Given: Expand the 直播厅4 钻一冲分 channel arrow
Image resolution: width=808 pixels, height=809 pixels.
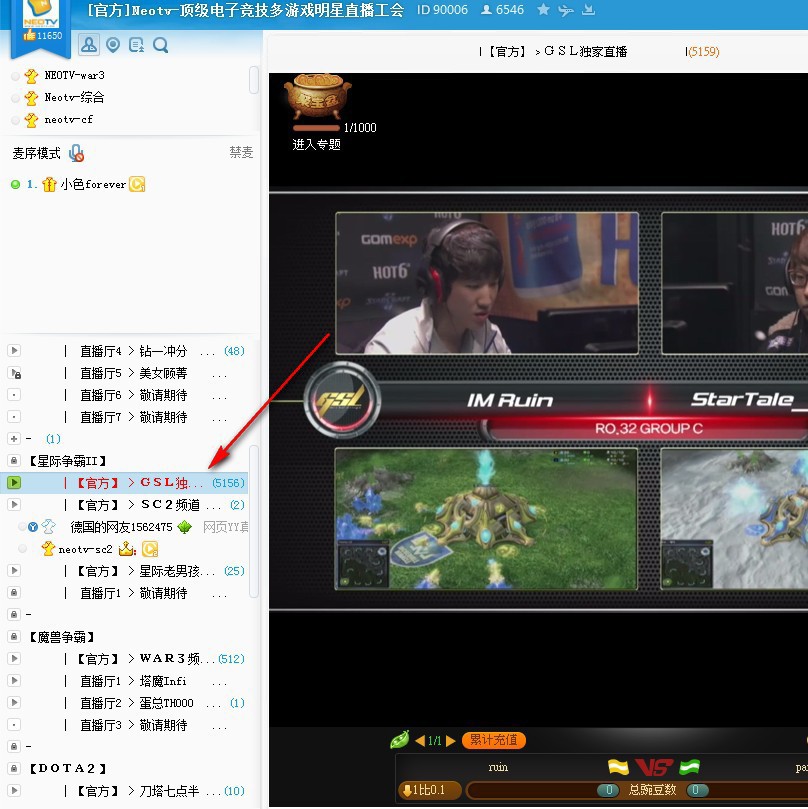Looking at the screenshot, I should [14, 350].
